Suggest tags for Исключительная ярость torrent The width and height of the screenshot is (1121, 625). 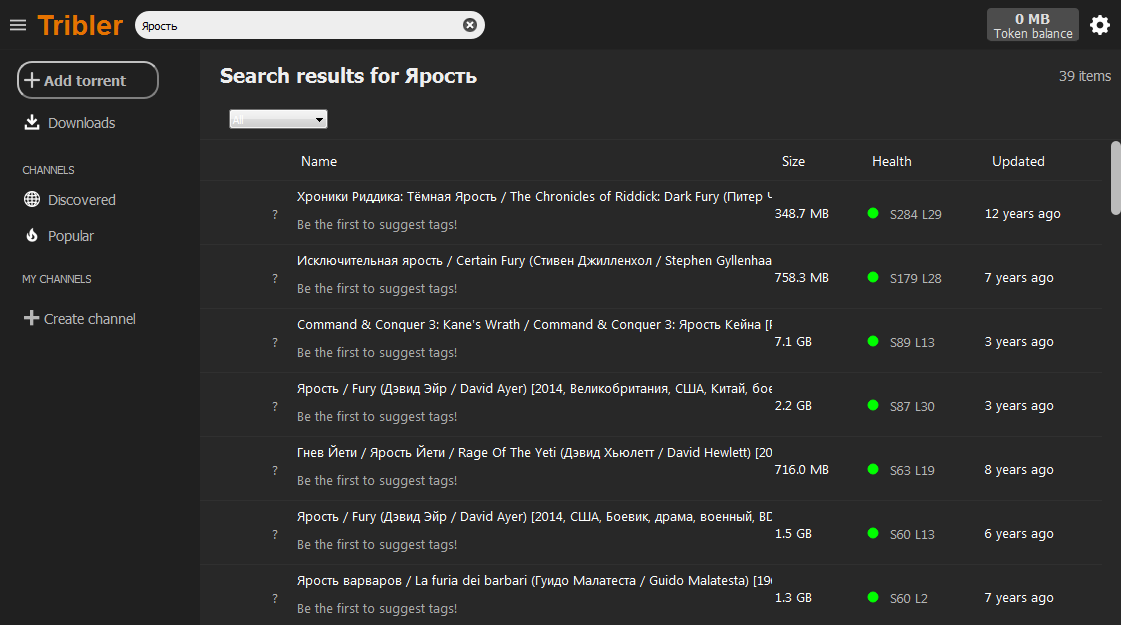[377, 289]
